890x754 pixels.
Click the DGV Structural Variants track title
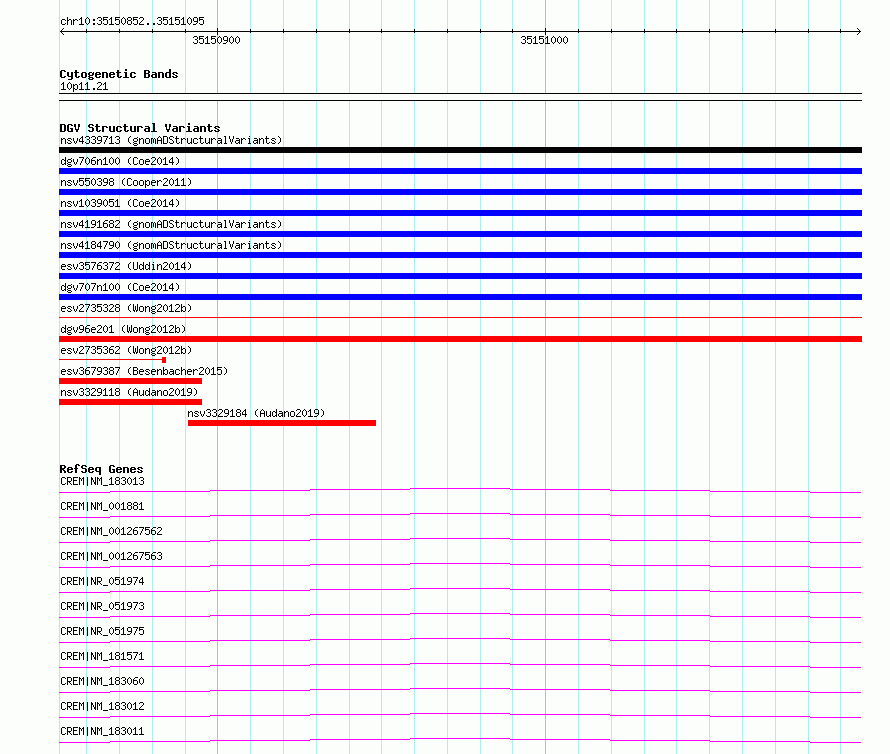140,128
